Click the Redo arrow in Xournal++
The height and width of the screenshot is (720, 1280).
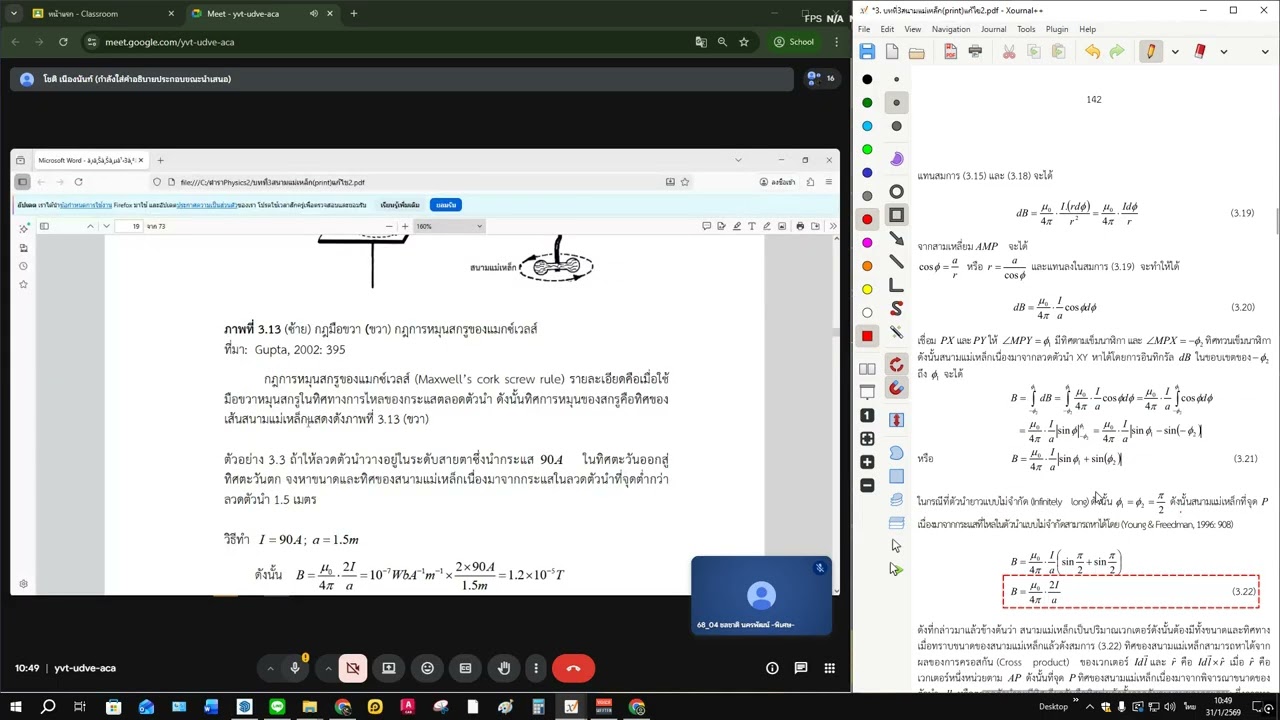[1117, 52]
